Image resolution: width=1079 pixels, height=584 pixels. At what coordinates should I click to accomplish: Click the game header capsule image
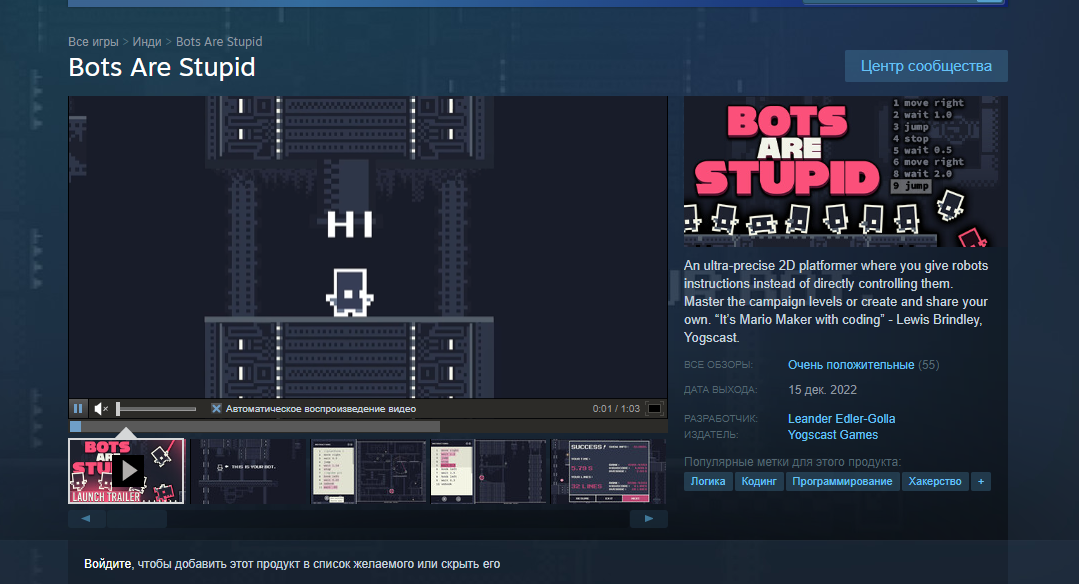[846, 171]
